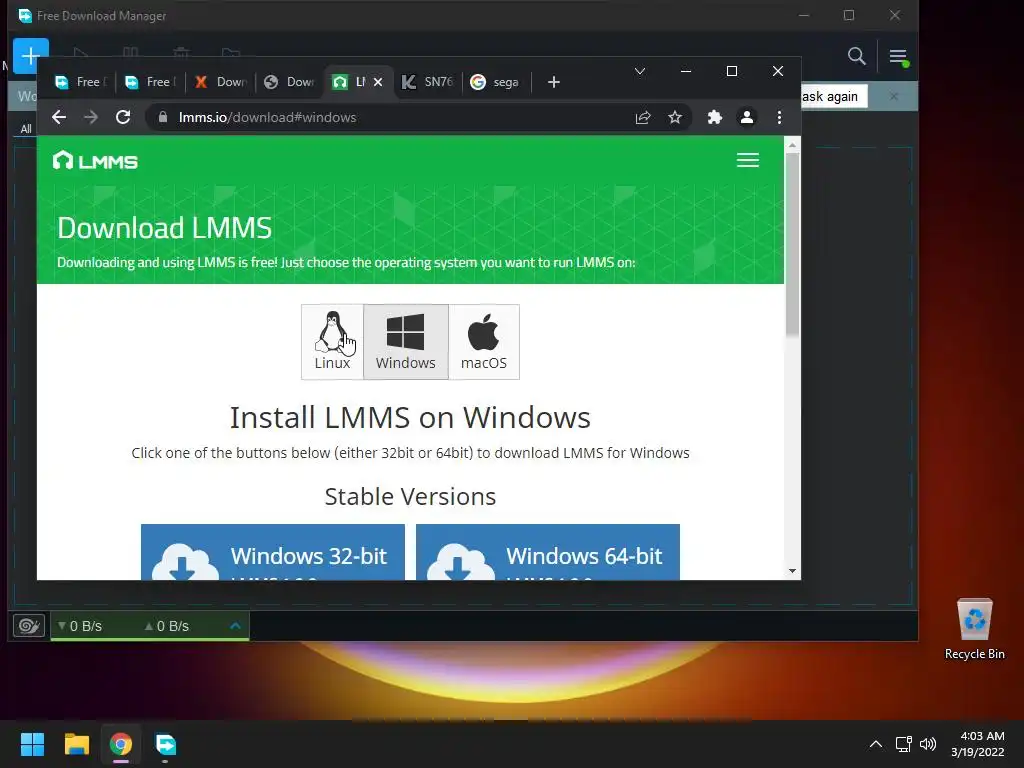The height and width of the screenshot is (768, 1024).
Task: Open File Explorer from taskbar
Action: pyautogui.click(x=76, y=744)
